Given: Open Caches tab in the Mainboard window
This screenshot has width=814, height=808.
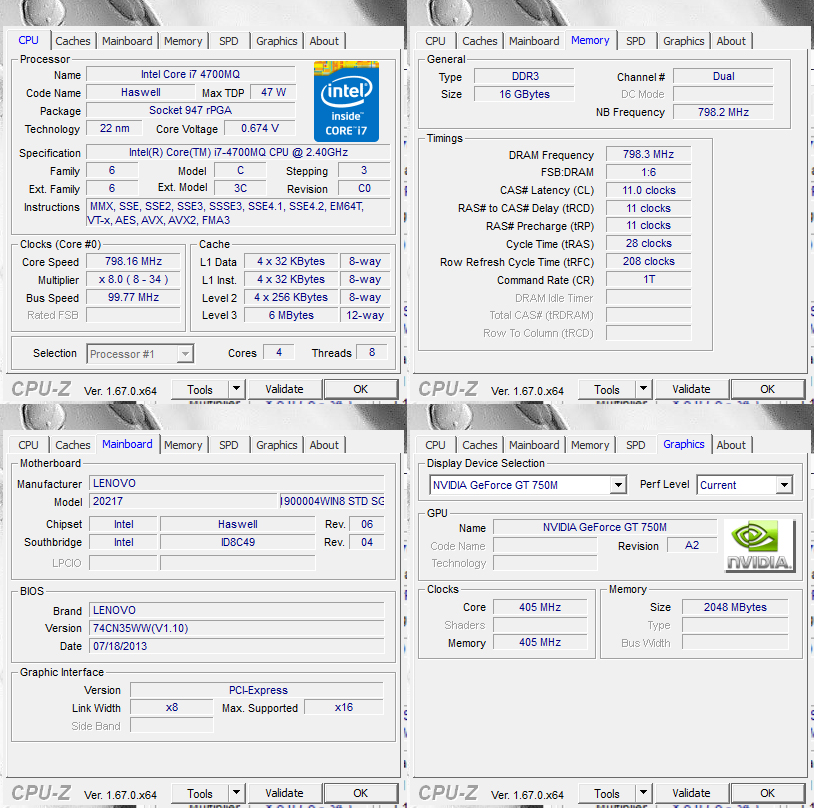Looking at the screenshot, I should [x=73, y=445].
